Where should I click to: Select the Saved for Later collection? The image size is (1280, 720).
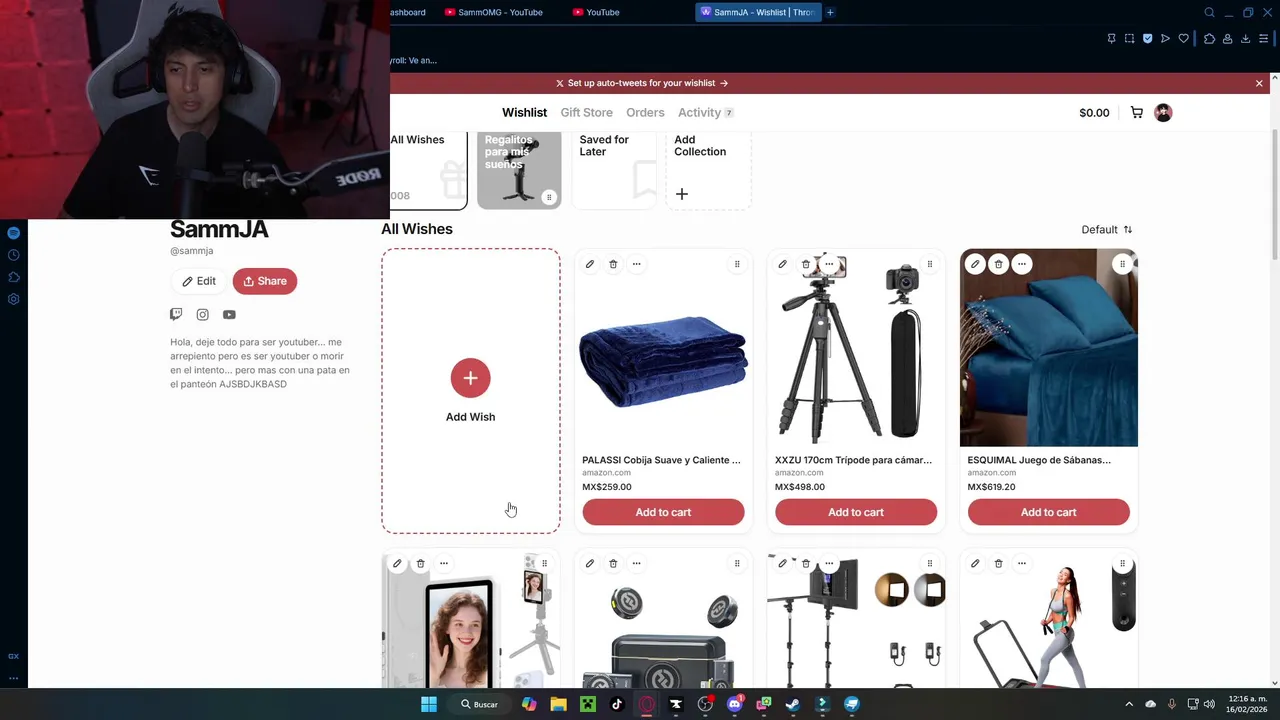click(x=614, y=170)
